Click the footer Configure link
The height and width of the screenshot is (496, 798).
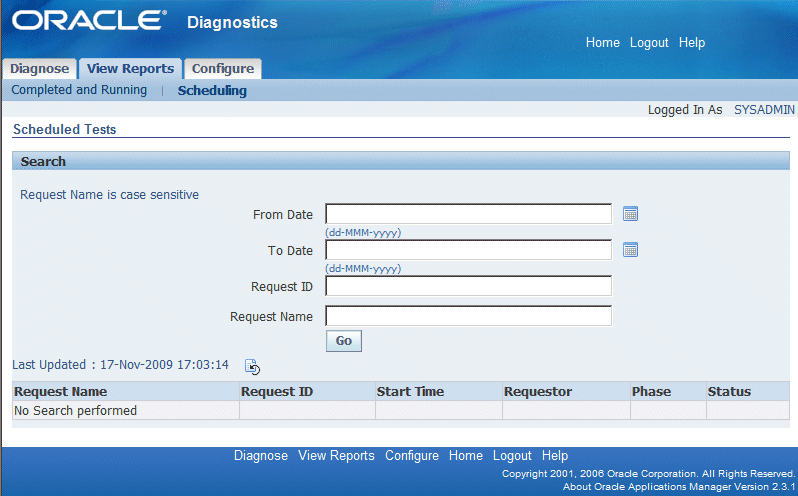tap(412, 455)
